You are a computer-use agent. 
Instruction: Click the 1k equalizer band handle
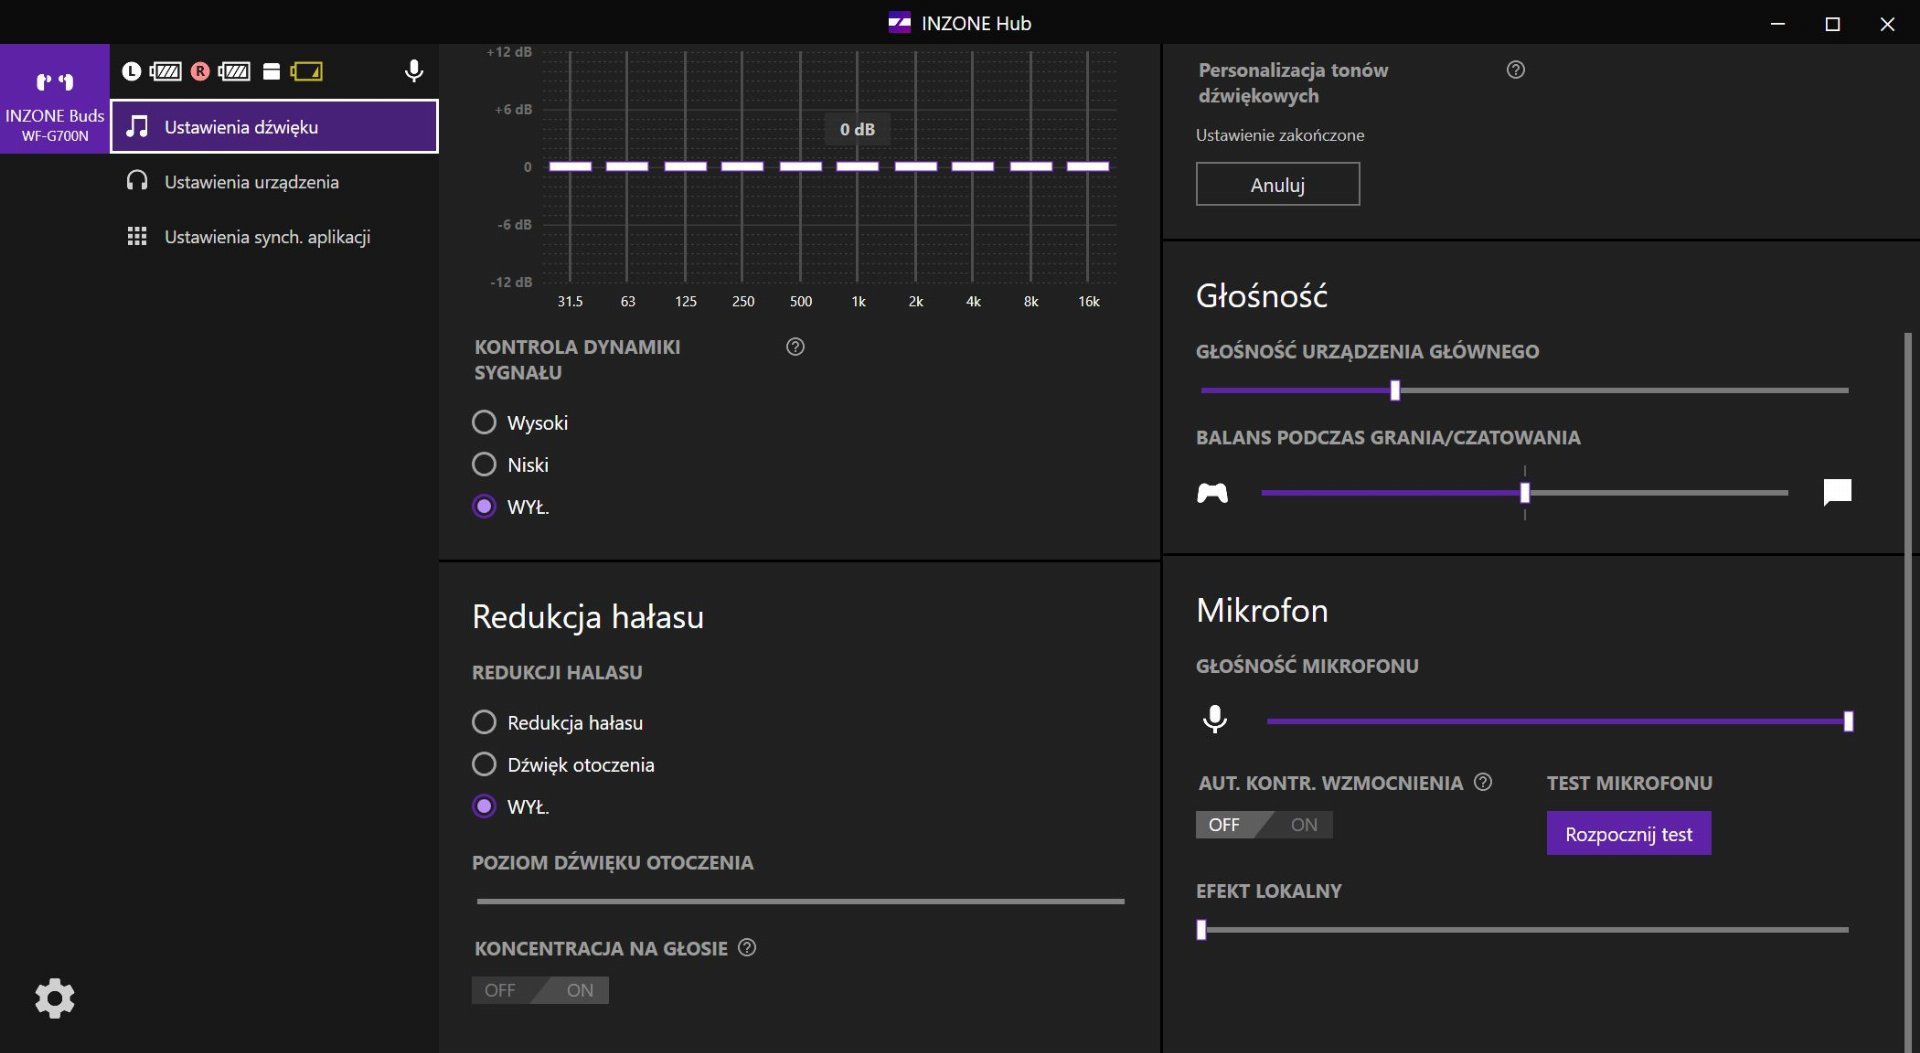(x=857, y=166)
